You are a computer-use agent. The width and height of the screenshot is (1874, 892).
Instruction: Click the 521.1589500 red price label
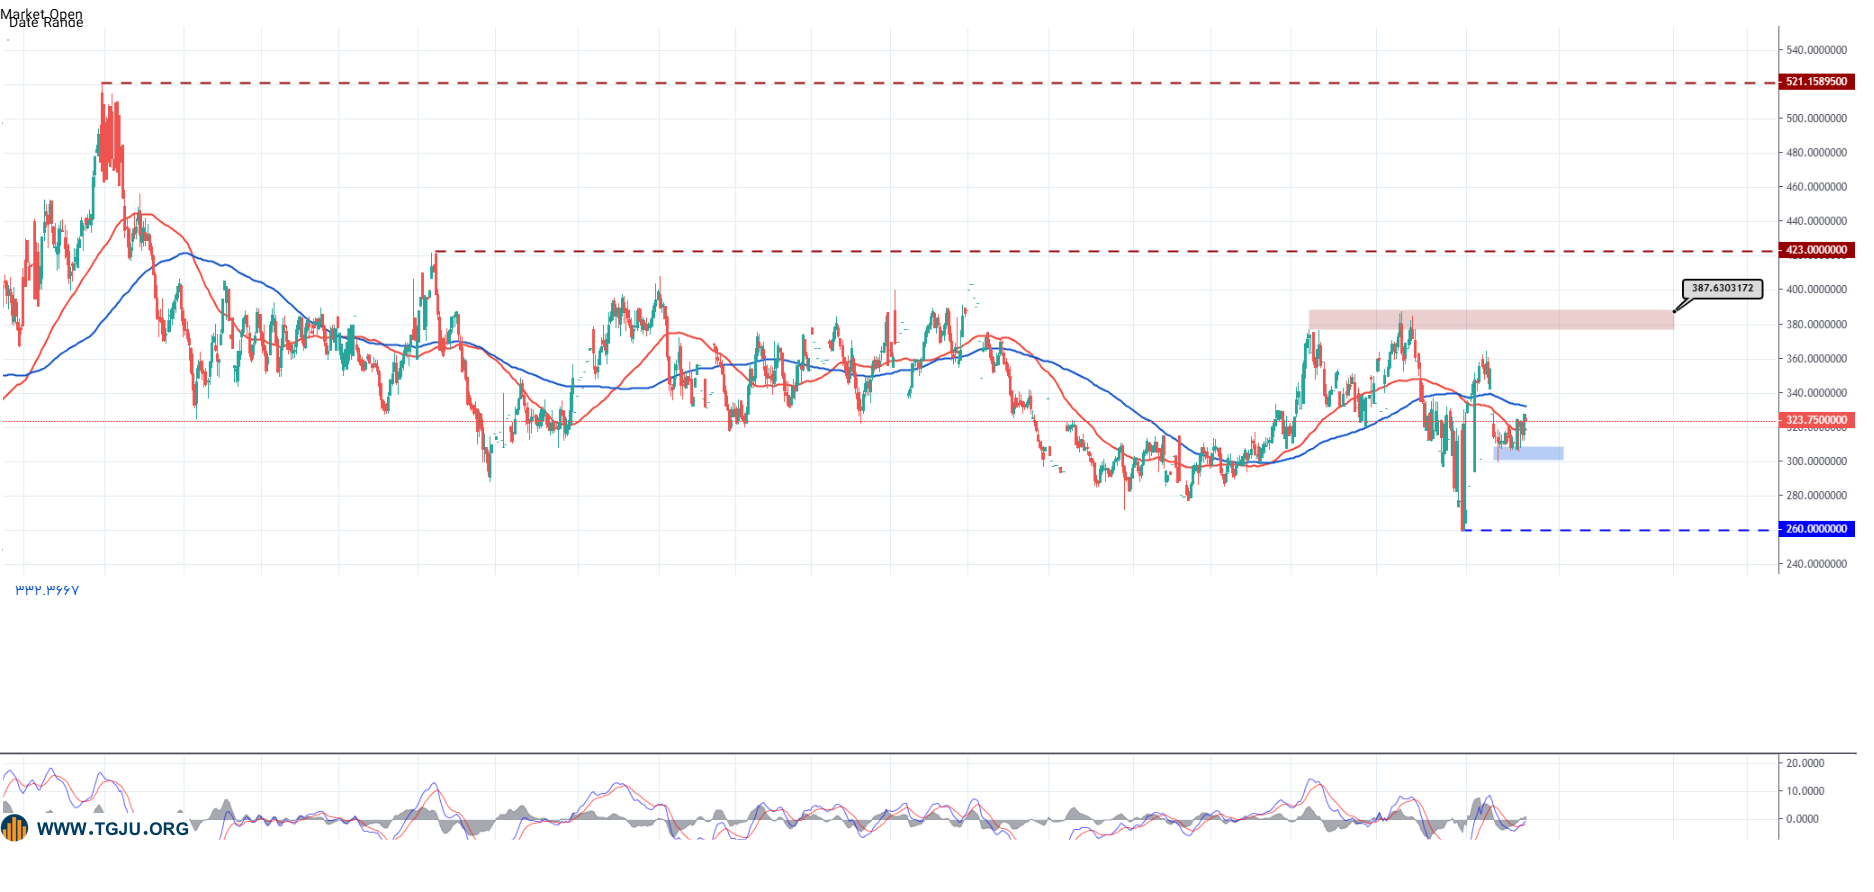pos(1816,82)
